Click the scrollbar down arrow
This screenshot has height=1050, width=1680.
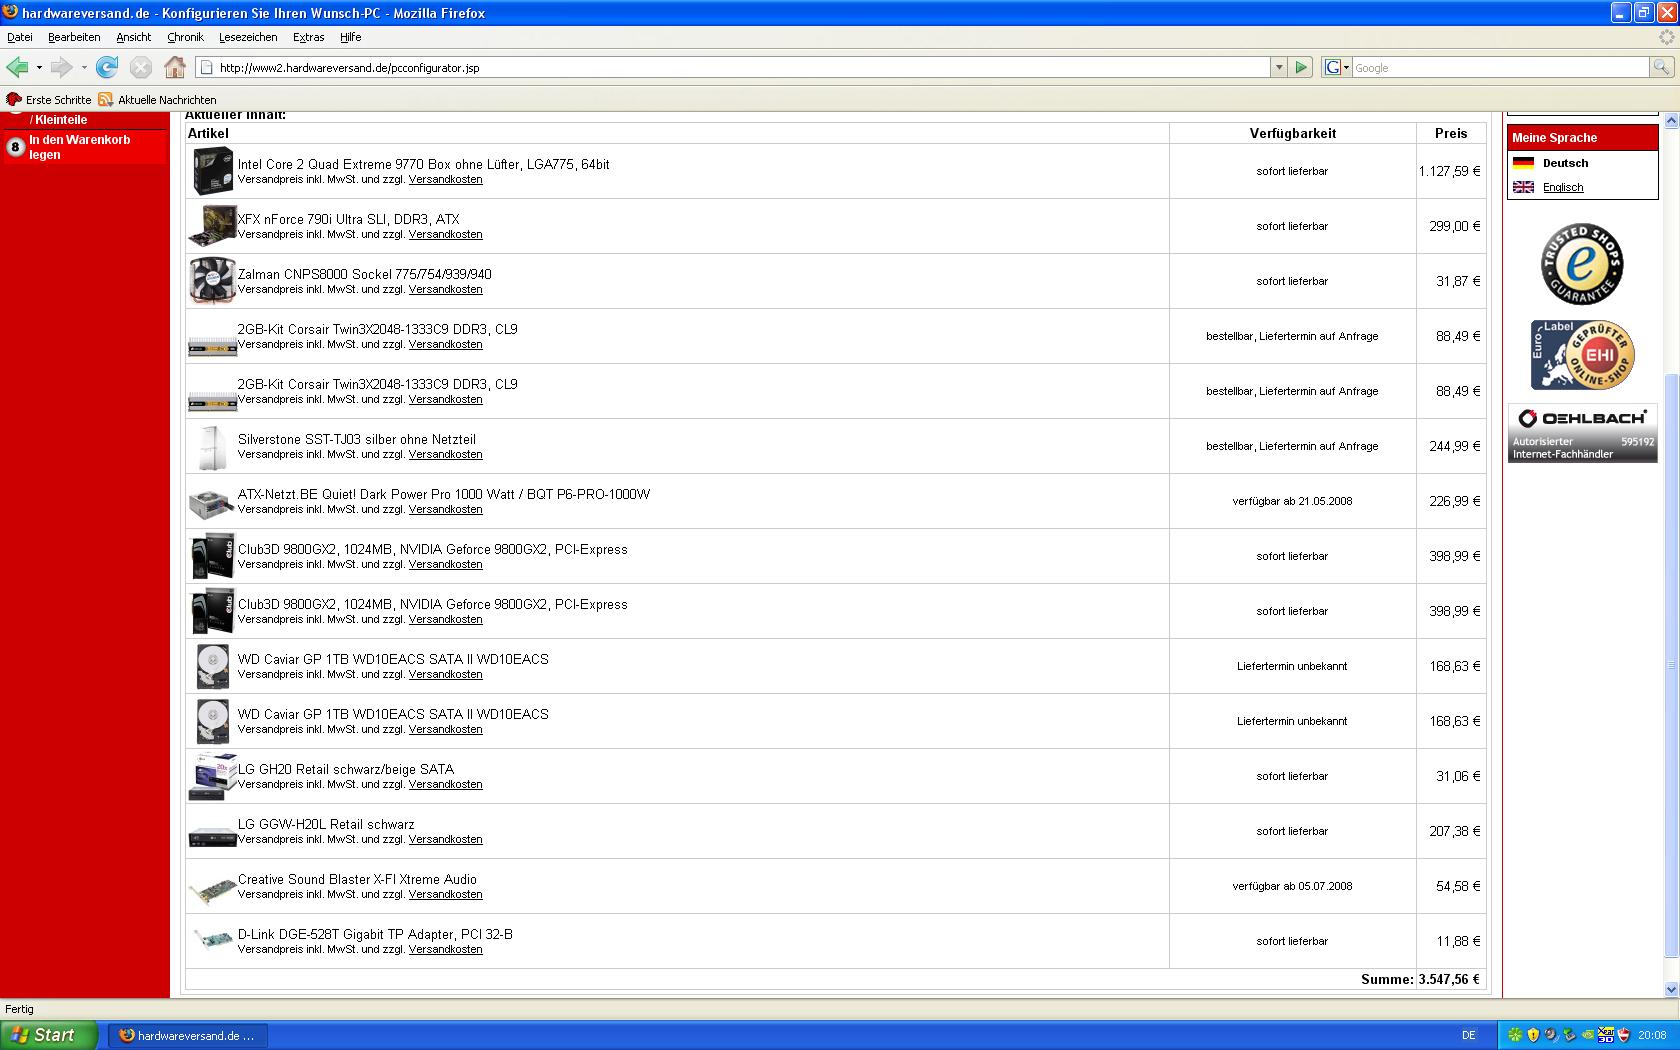1671,989
